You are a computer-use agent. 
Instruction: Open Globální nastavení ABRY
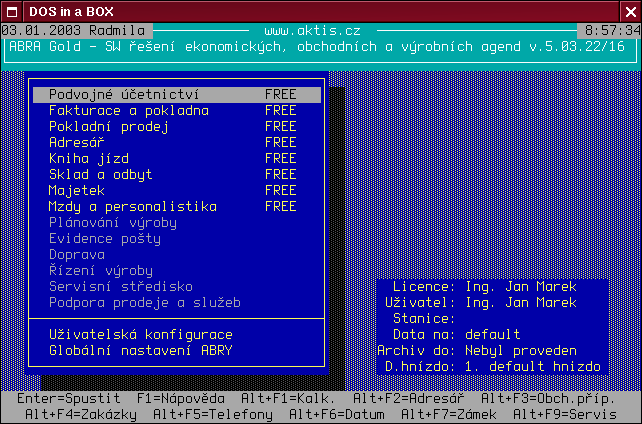click(x=140, y=350)
